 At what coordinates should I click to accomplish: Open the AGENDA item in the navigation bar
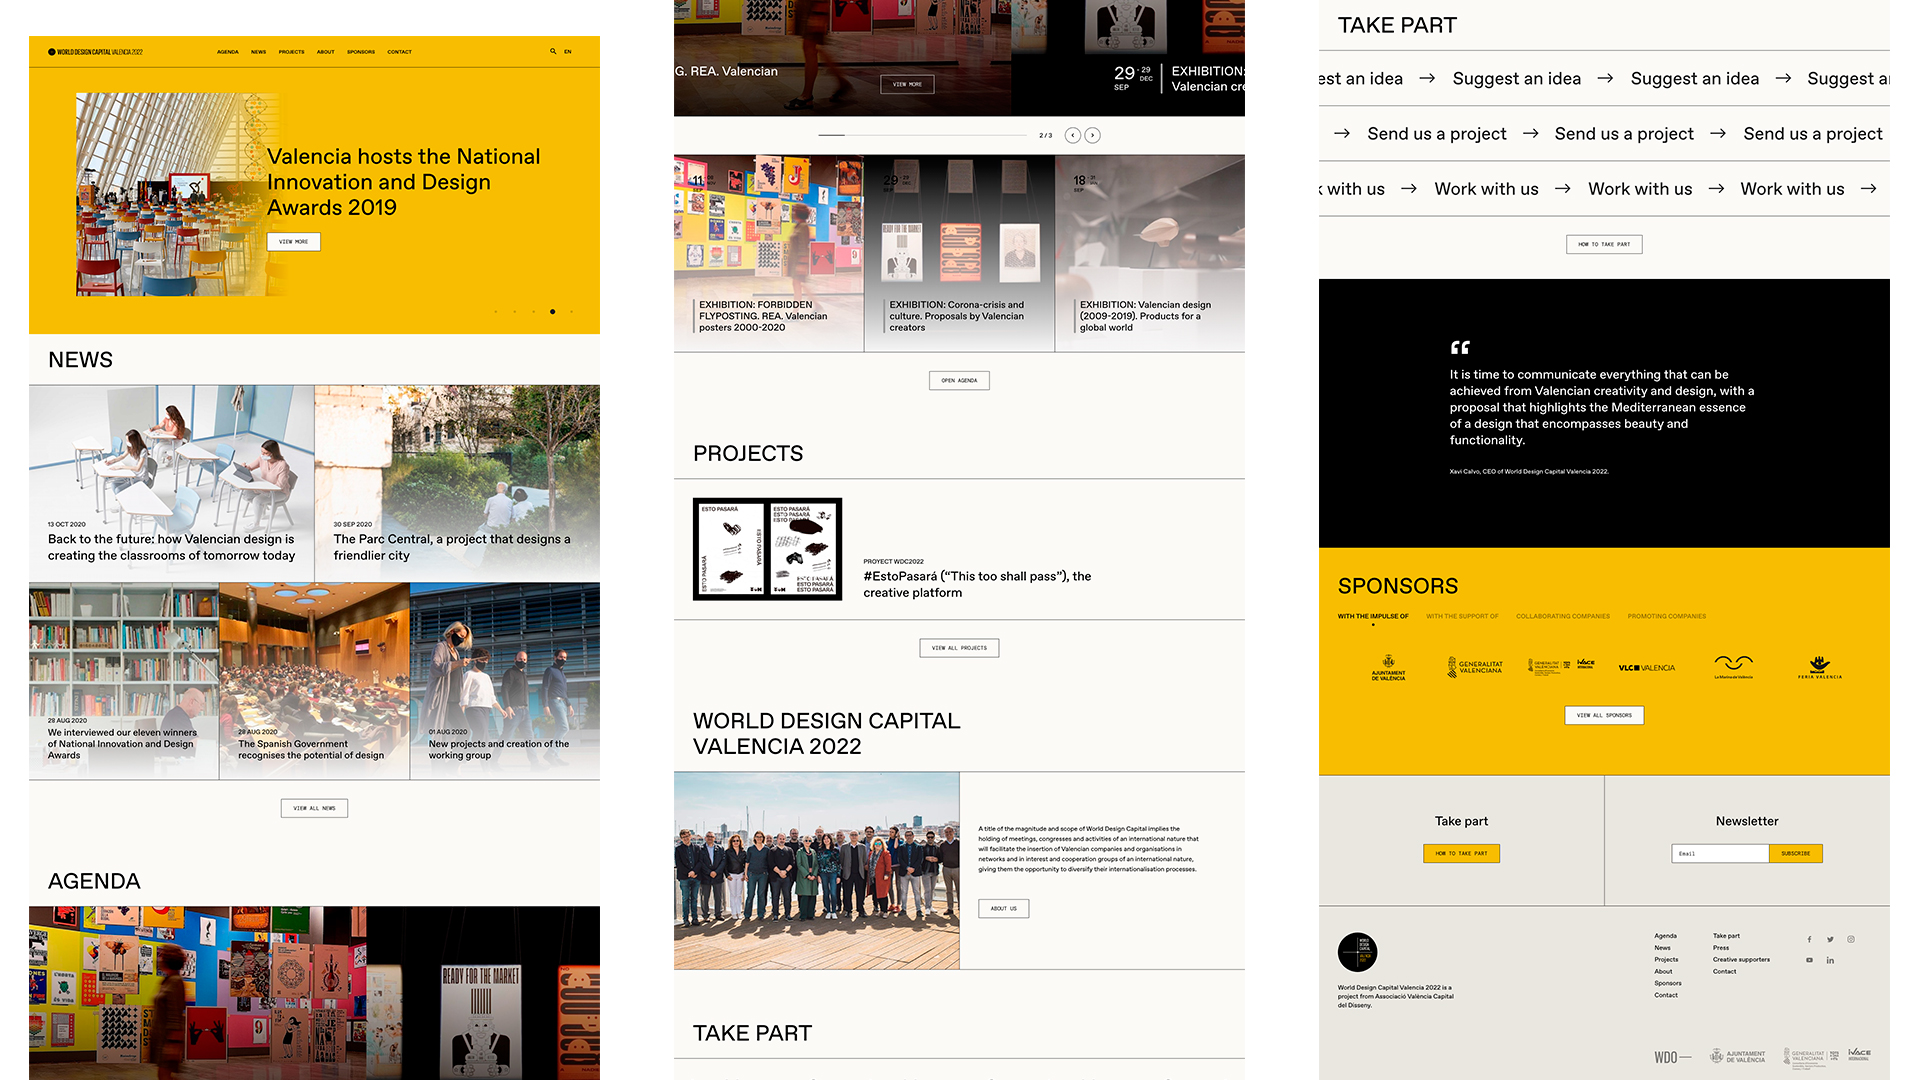tap(228, 51)
